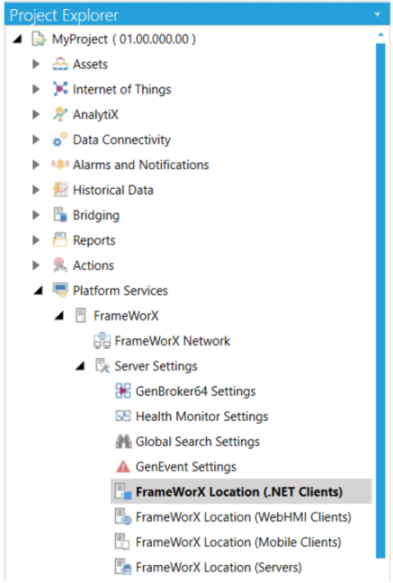Click the MyProject document icon
393x583 pixels.
pyautogui.click(x=39, y=39)
